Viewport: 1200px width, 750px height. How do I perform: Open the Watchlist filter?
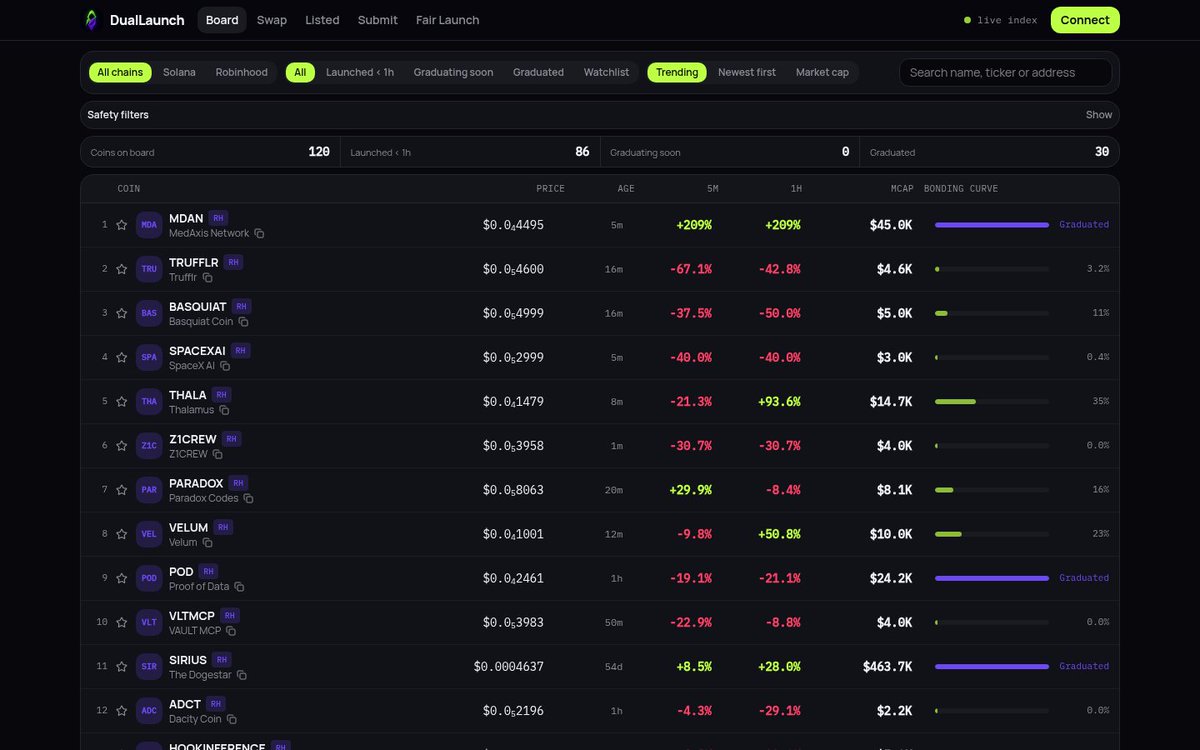coord(607,72)
